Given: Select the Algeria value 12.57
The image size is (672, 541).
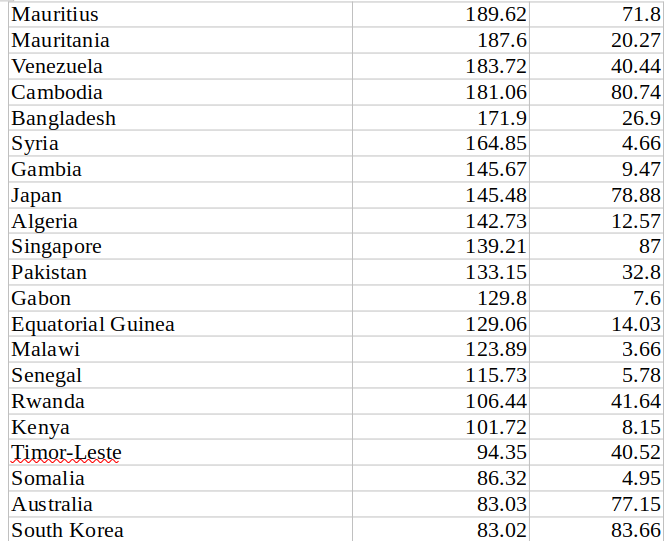Looking at the screenshot, I should coord(597,221).
